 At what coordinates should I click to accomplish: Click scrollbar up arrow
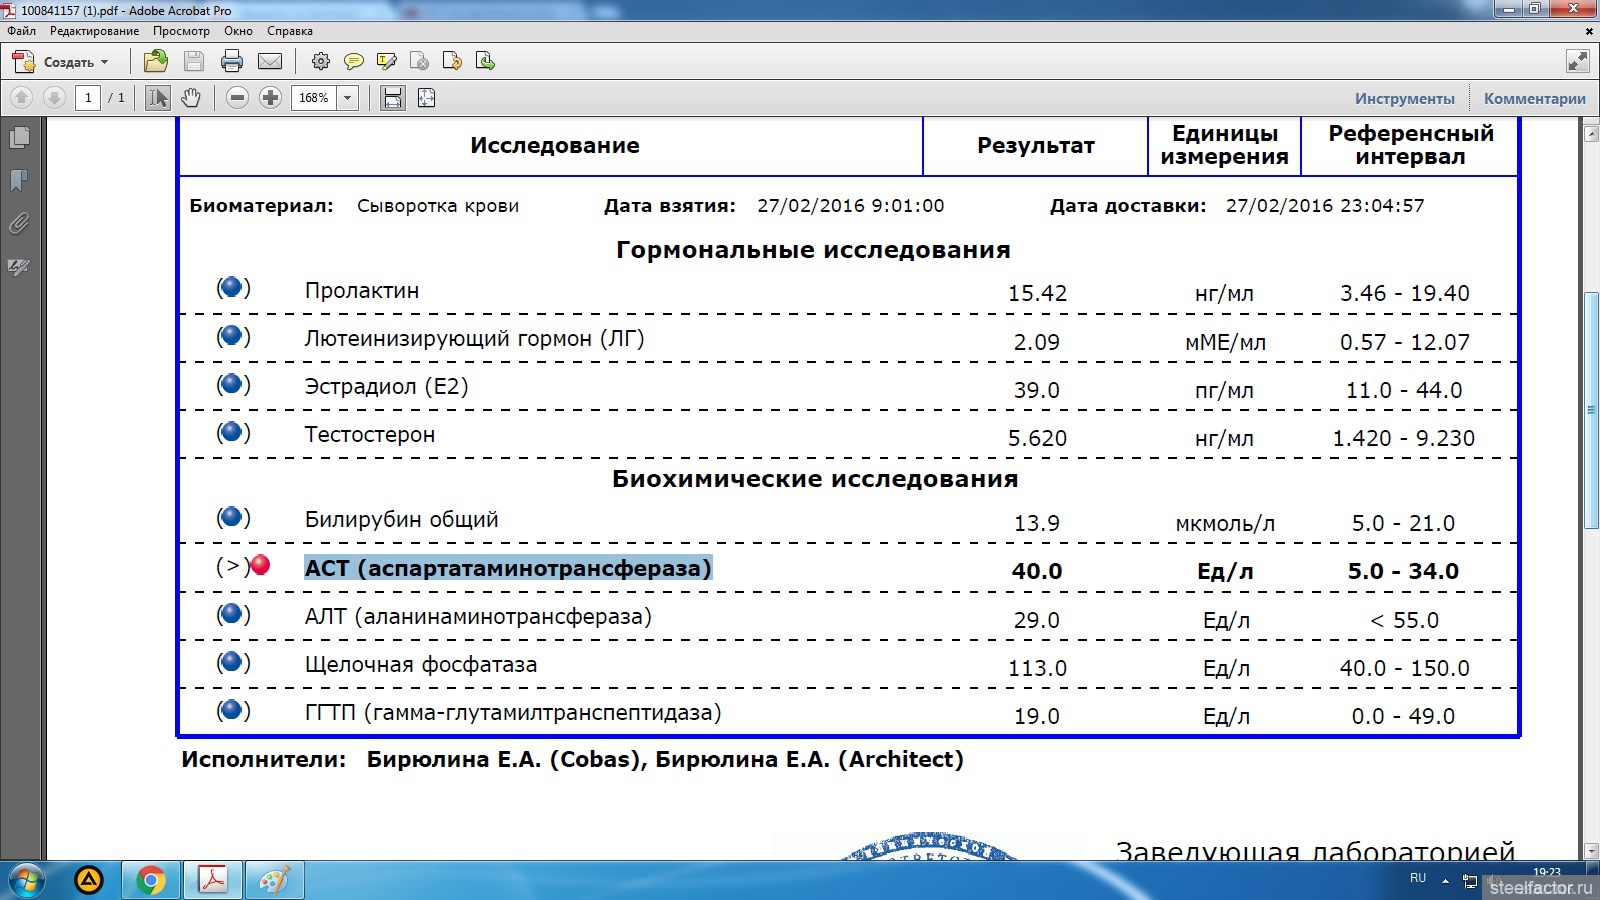(x=1591, y=132)
